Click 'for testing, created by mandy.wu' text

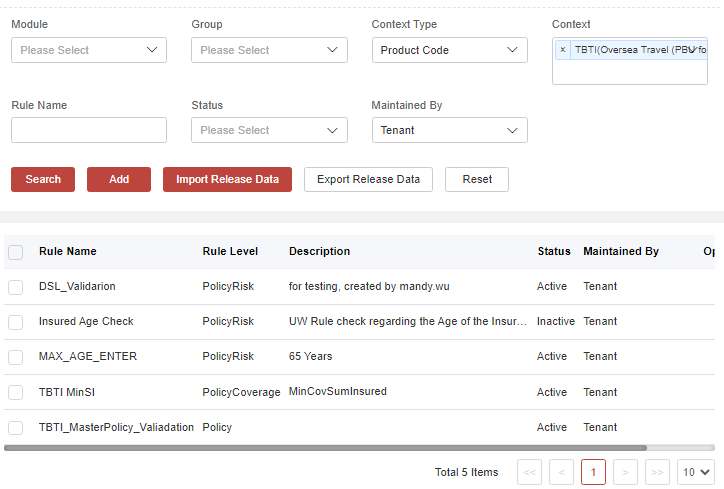(369, 286)
